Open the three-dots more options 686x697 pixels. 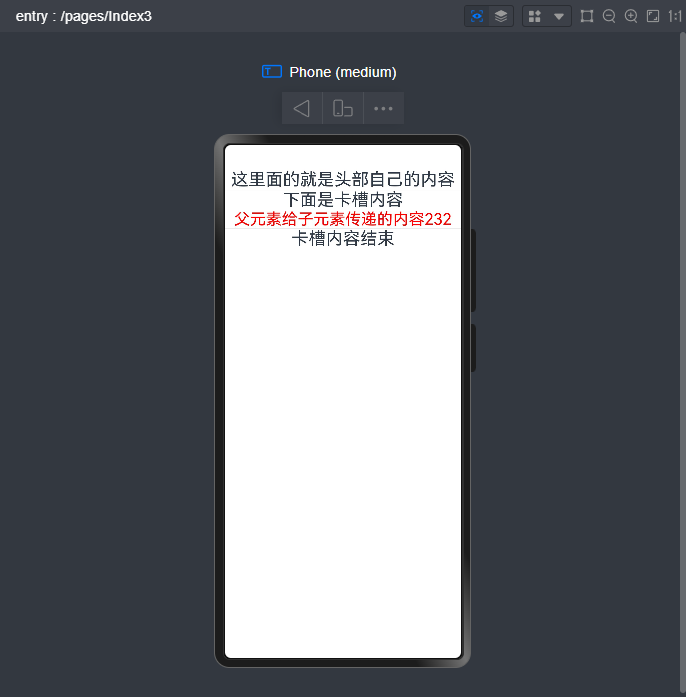[384, 108]
